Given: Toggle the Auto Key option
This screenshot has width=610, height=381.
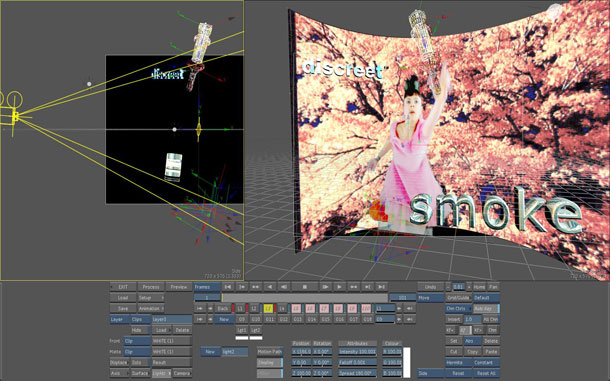Looking at the screenshot, I should (x=486, y=309).
